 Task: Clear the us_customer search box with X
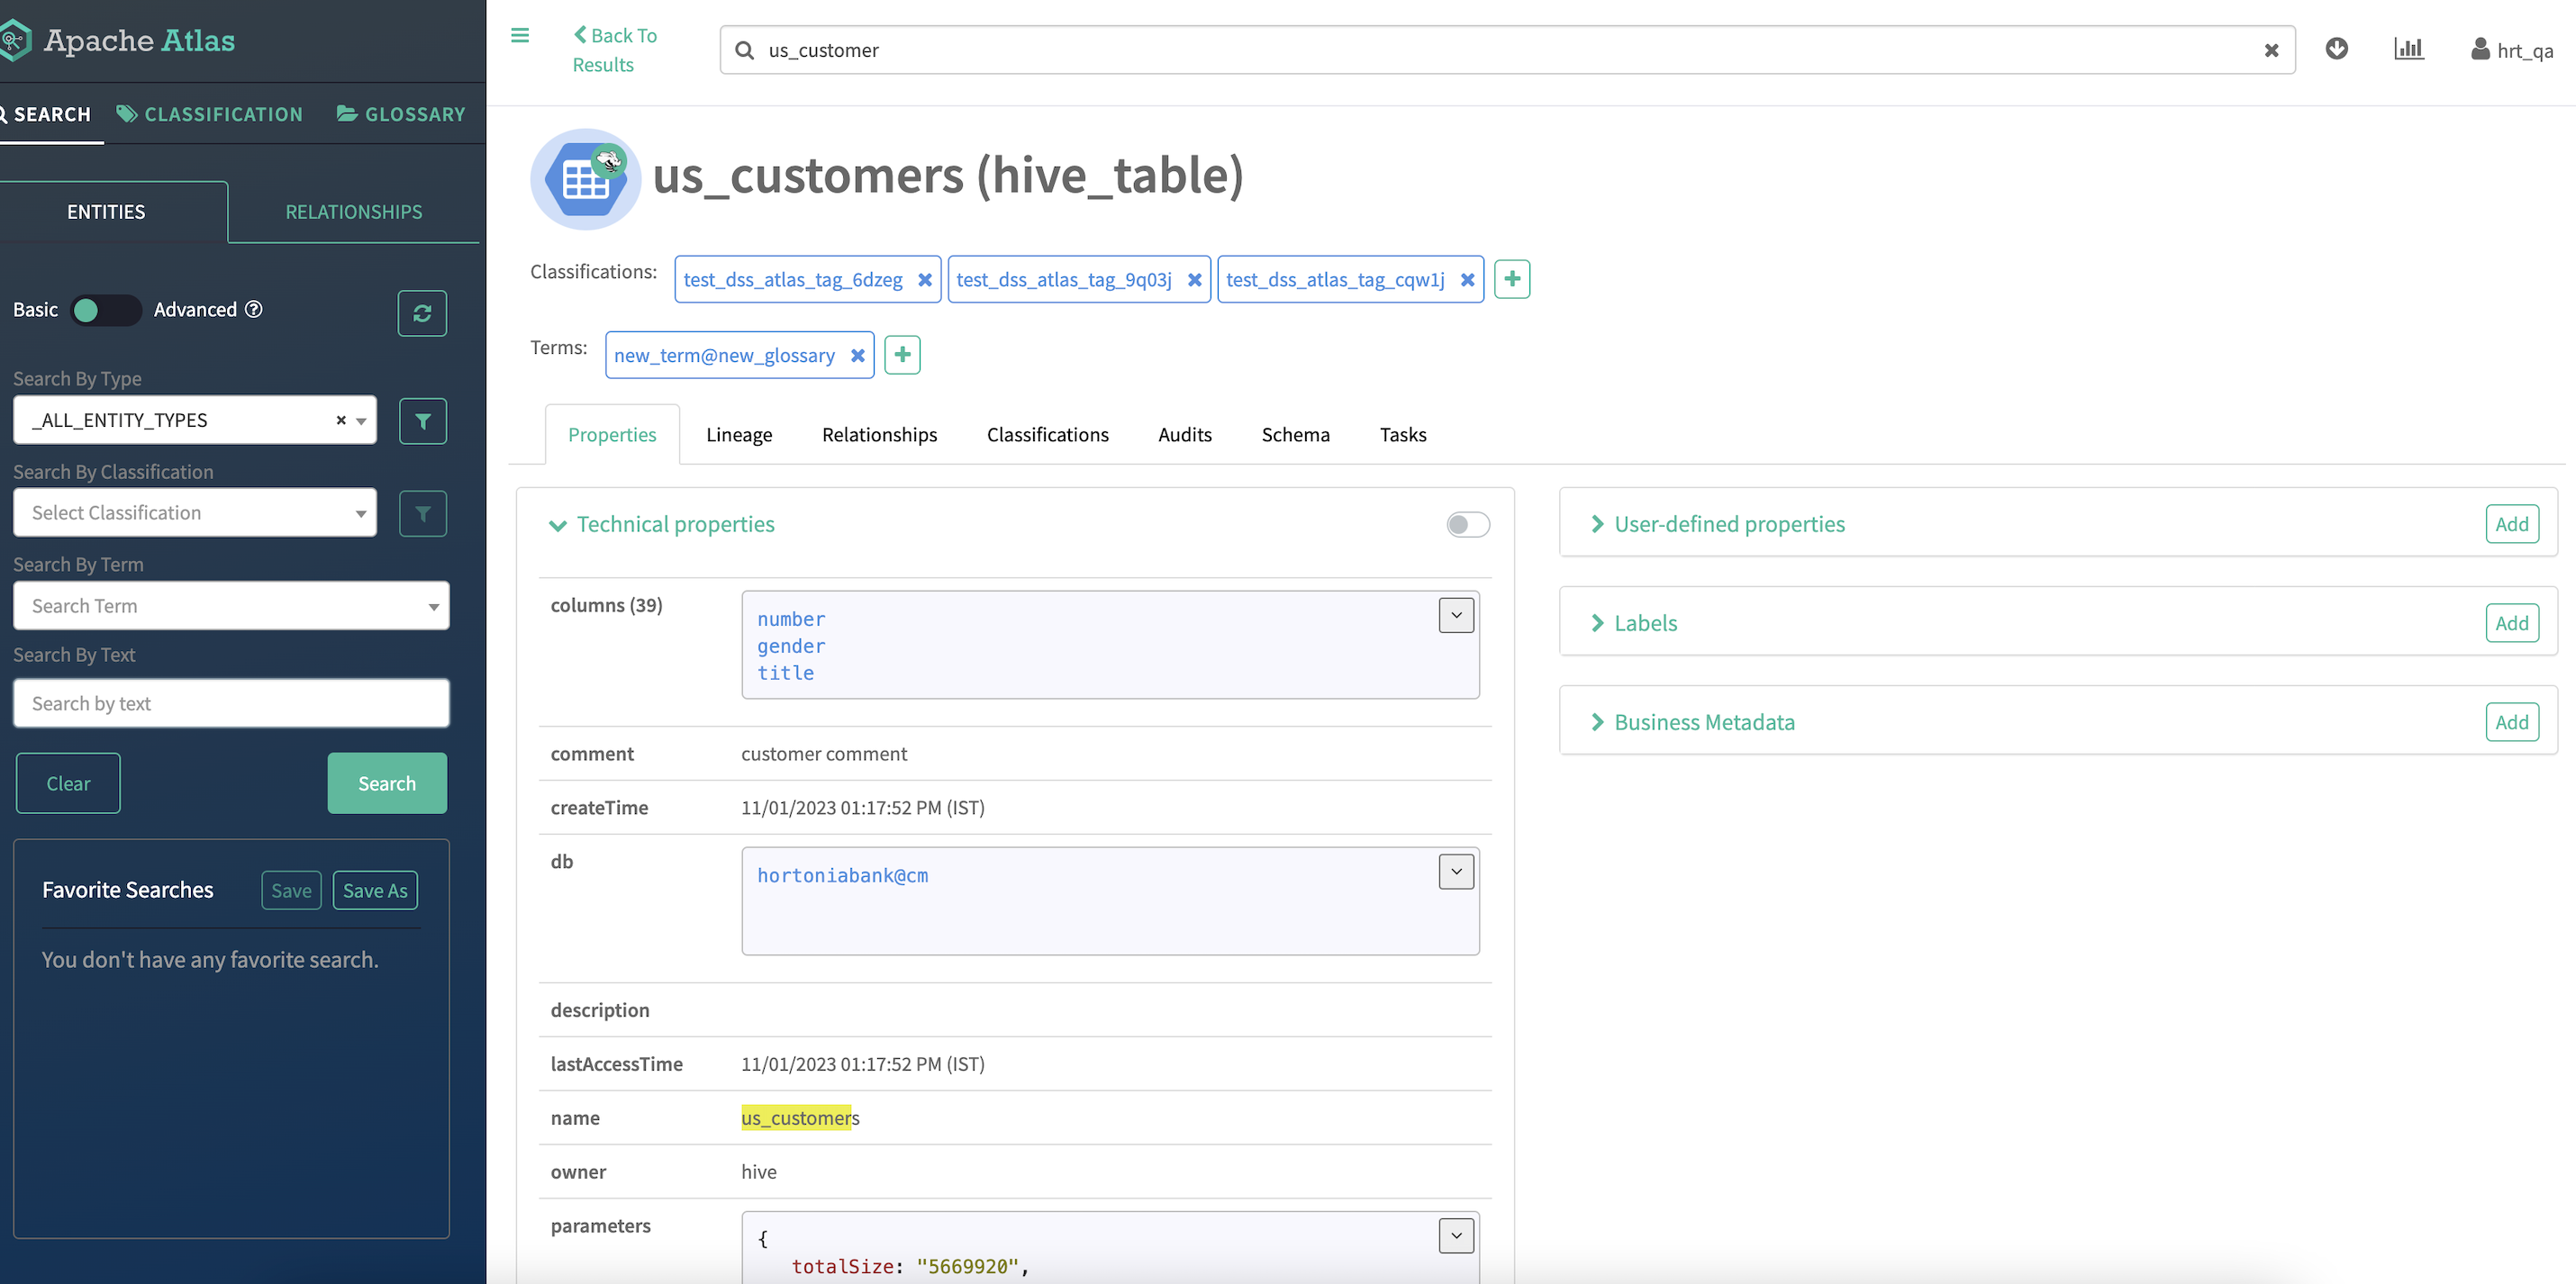(x=2271, y=50)
